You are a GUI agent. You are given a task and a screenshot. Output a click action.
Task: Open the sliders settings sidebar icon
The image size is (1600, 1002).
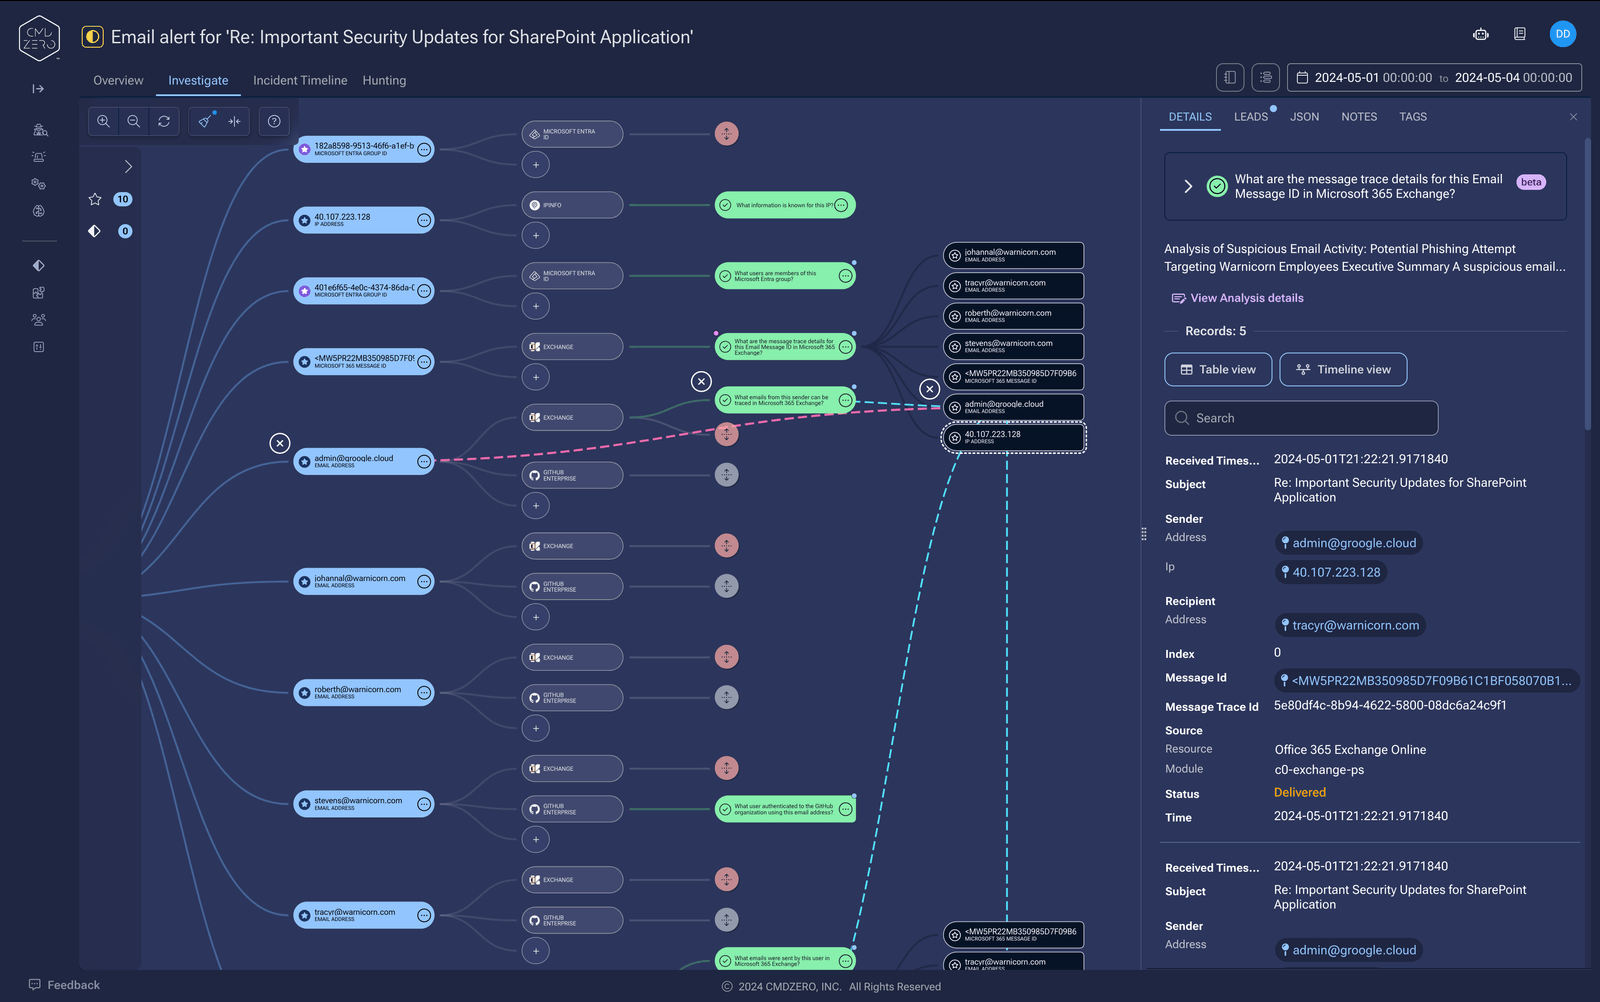[x=39, y=347]
